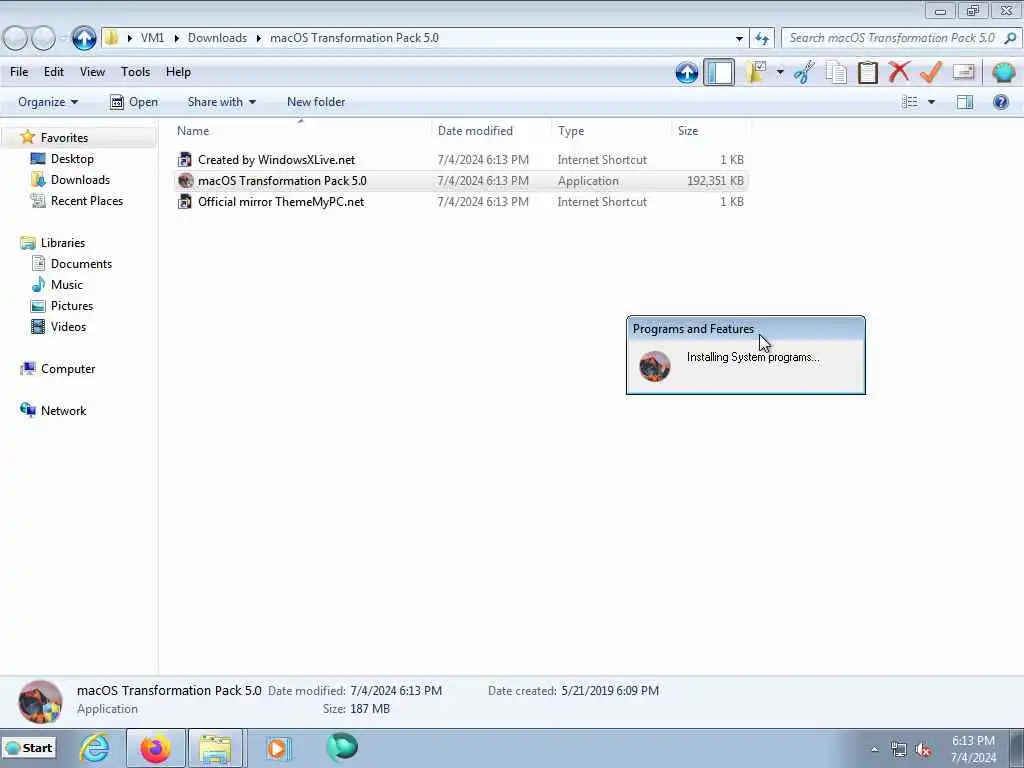Click the red X Delete icon
Screen dimensions: 1024x768
point(899,72)
